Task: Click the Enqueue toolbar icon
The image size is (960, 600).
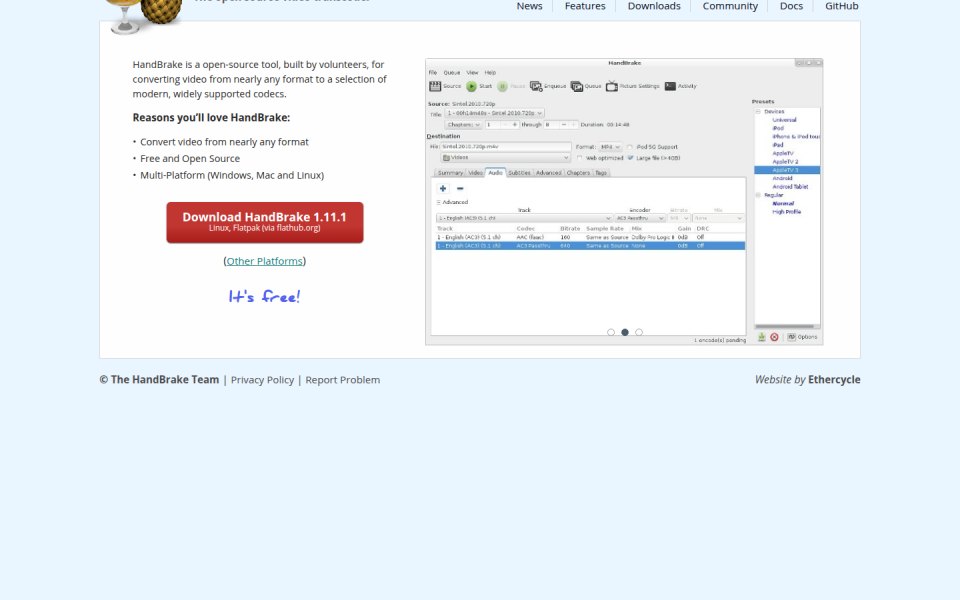Action: [x=536, y=86]
